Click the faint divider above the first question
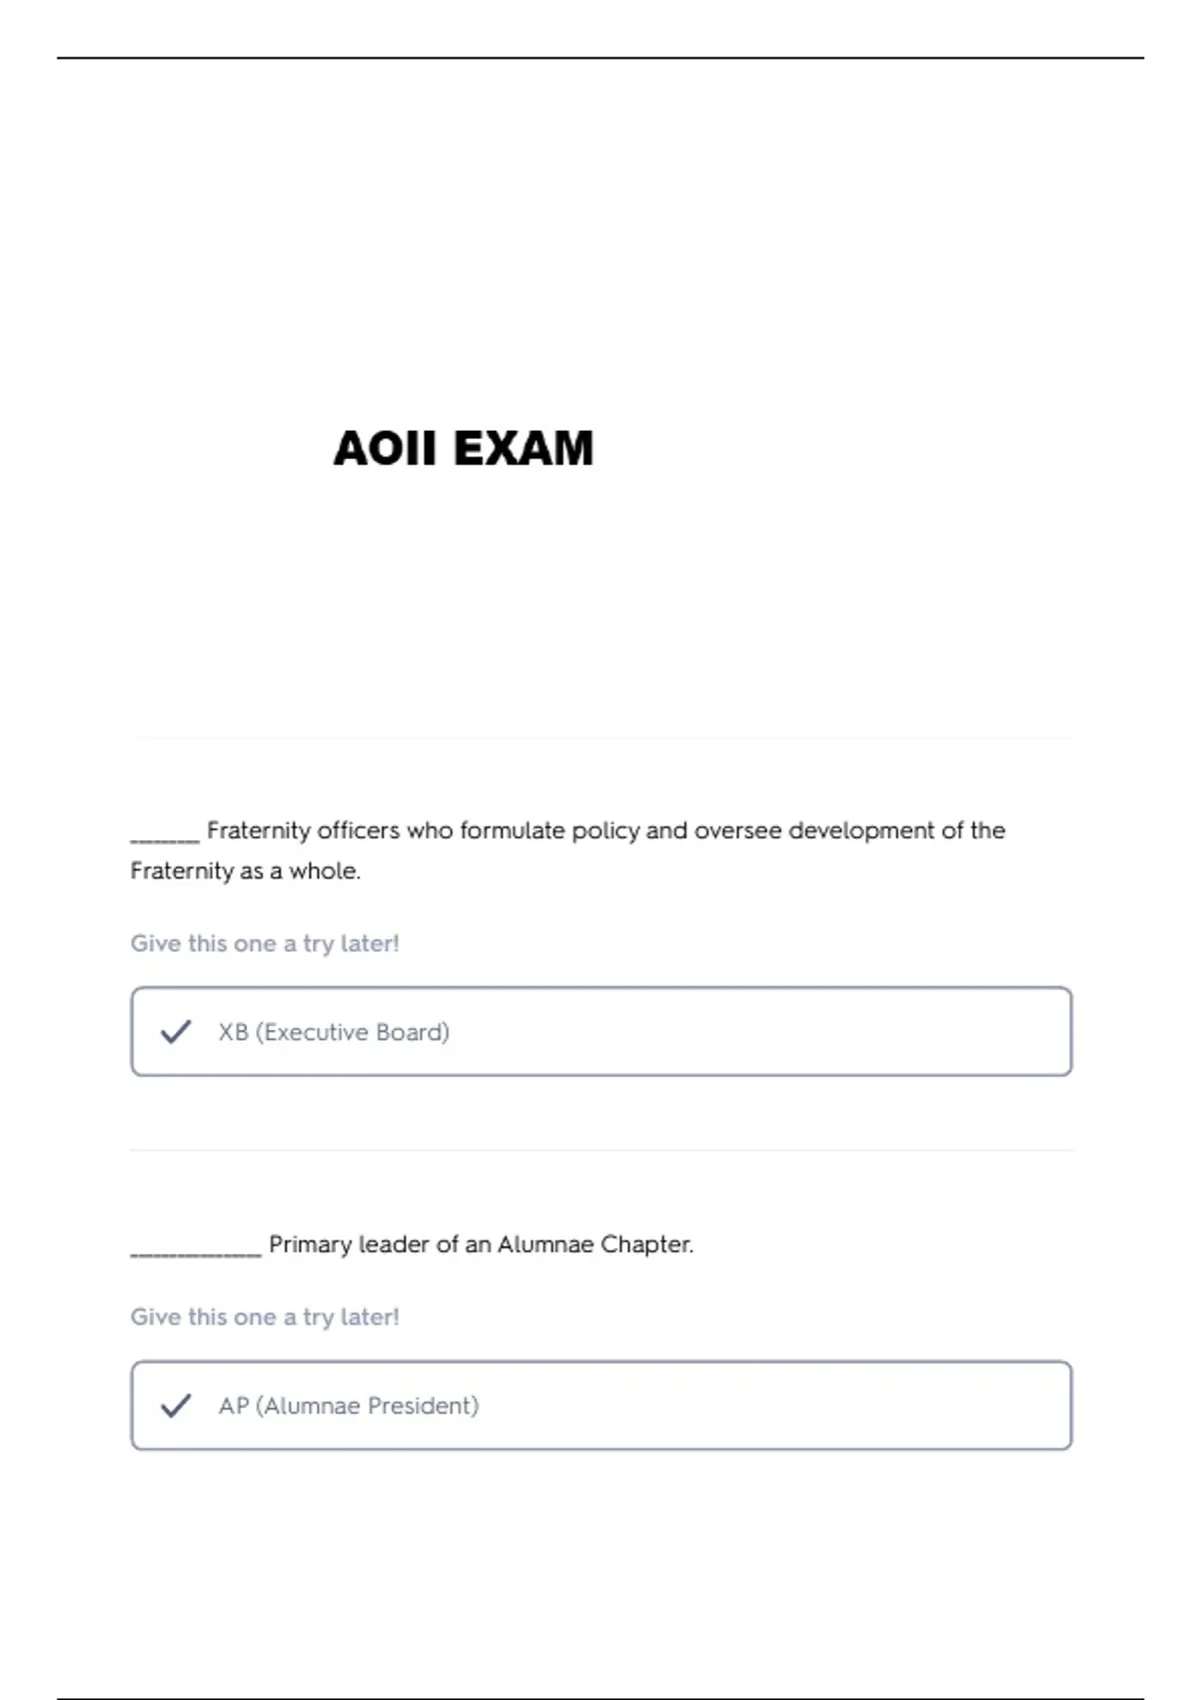The image size is (1200, 1700). click(x=601, y=739)
